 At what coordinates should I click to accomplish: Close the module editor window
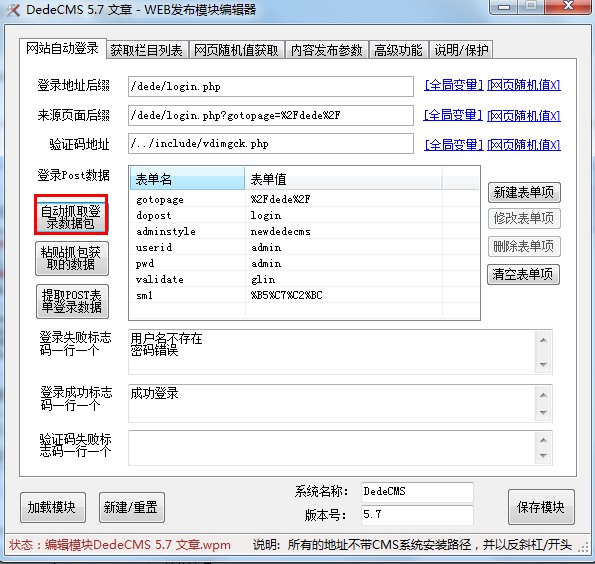pyautogui.click(x=568, y=6)
